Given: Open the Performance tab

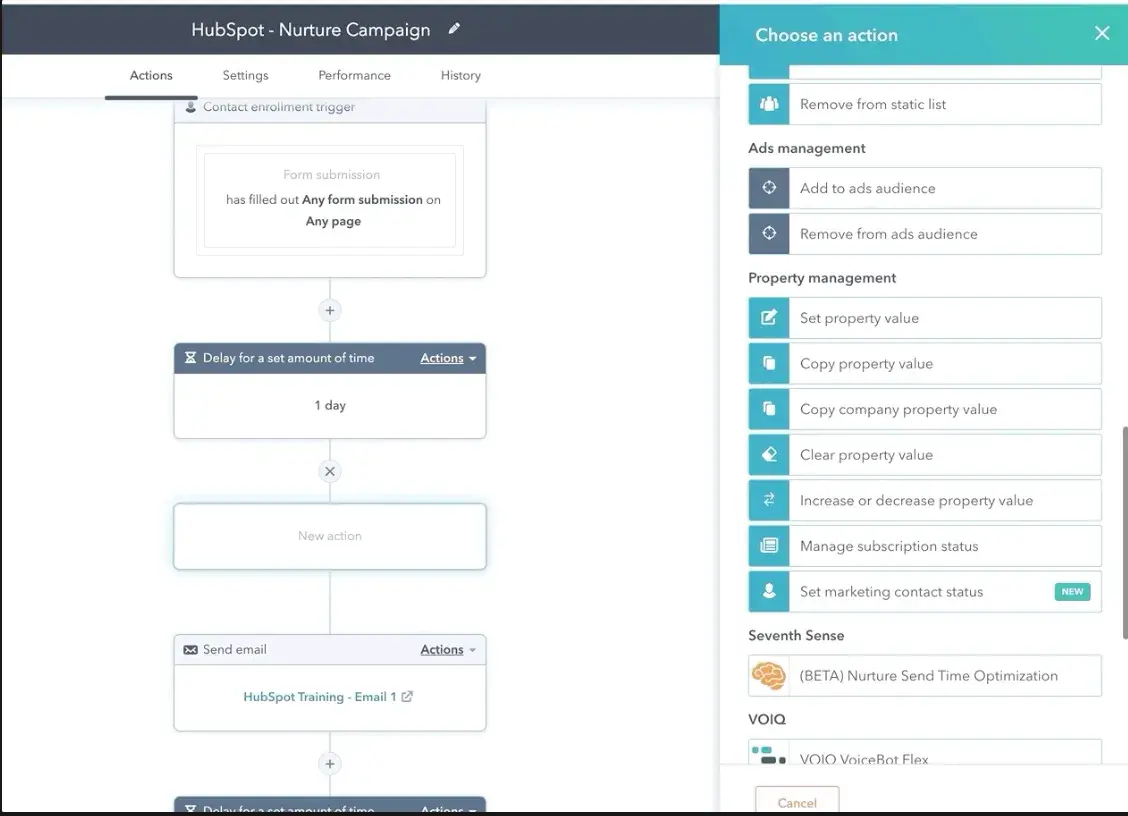Looking at the screenshot, I should click(354, 75).
